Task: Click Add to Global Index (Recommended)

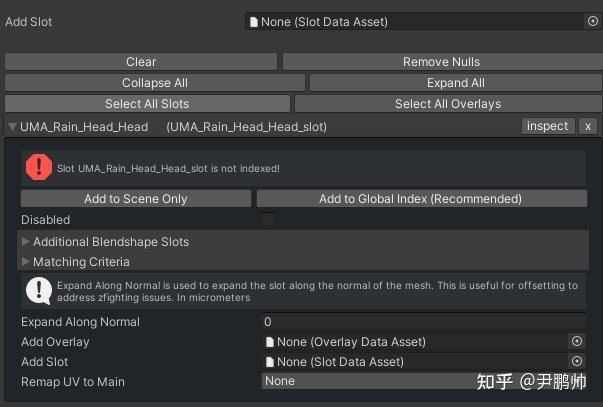Action: pos(420,199)
